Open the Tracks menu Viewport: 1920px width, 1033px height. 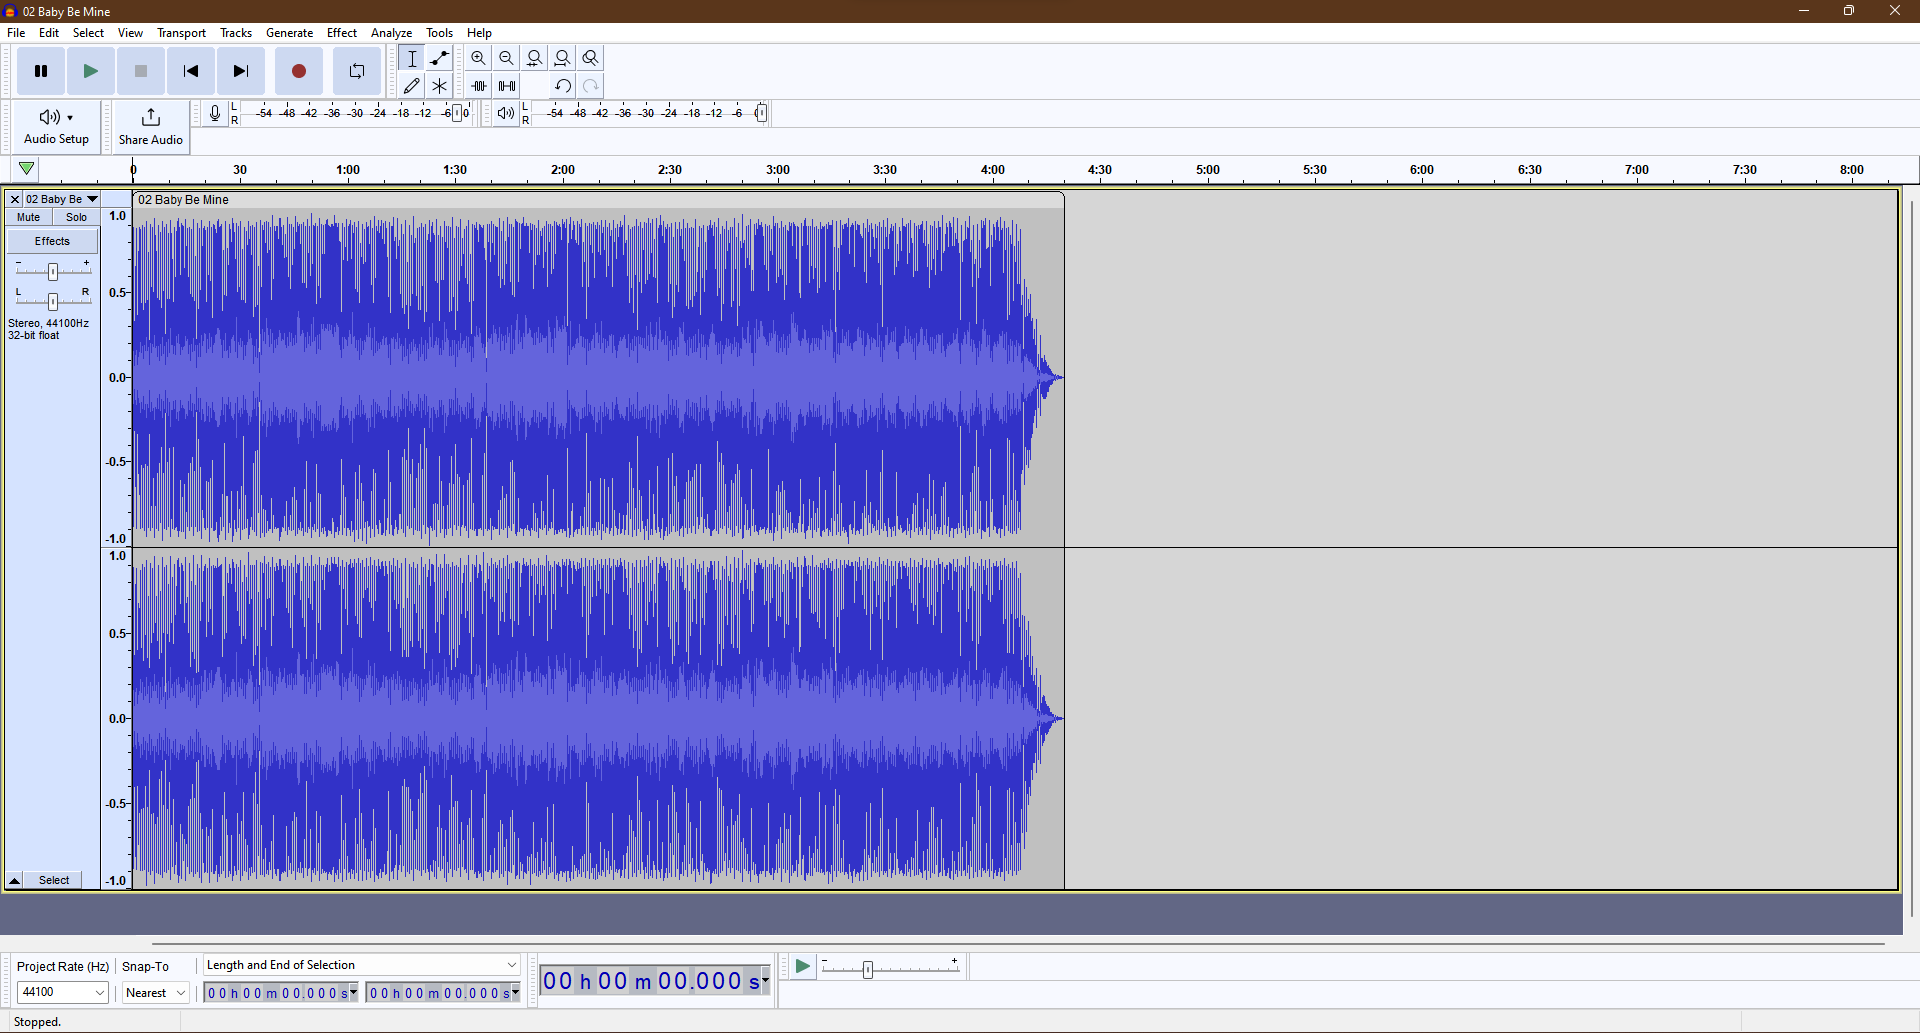coord(236,33)
